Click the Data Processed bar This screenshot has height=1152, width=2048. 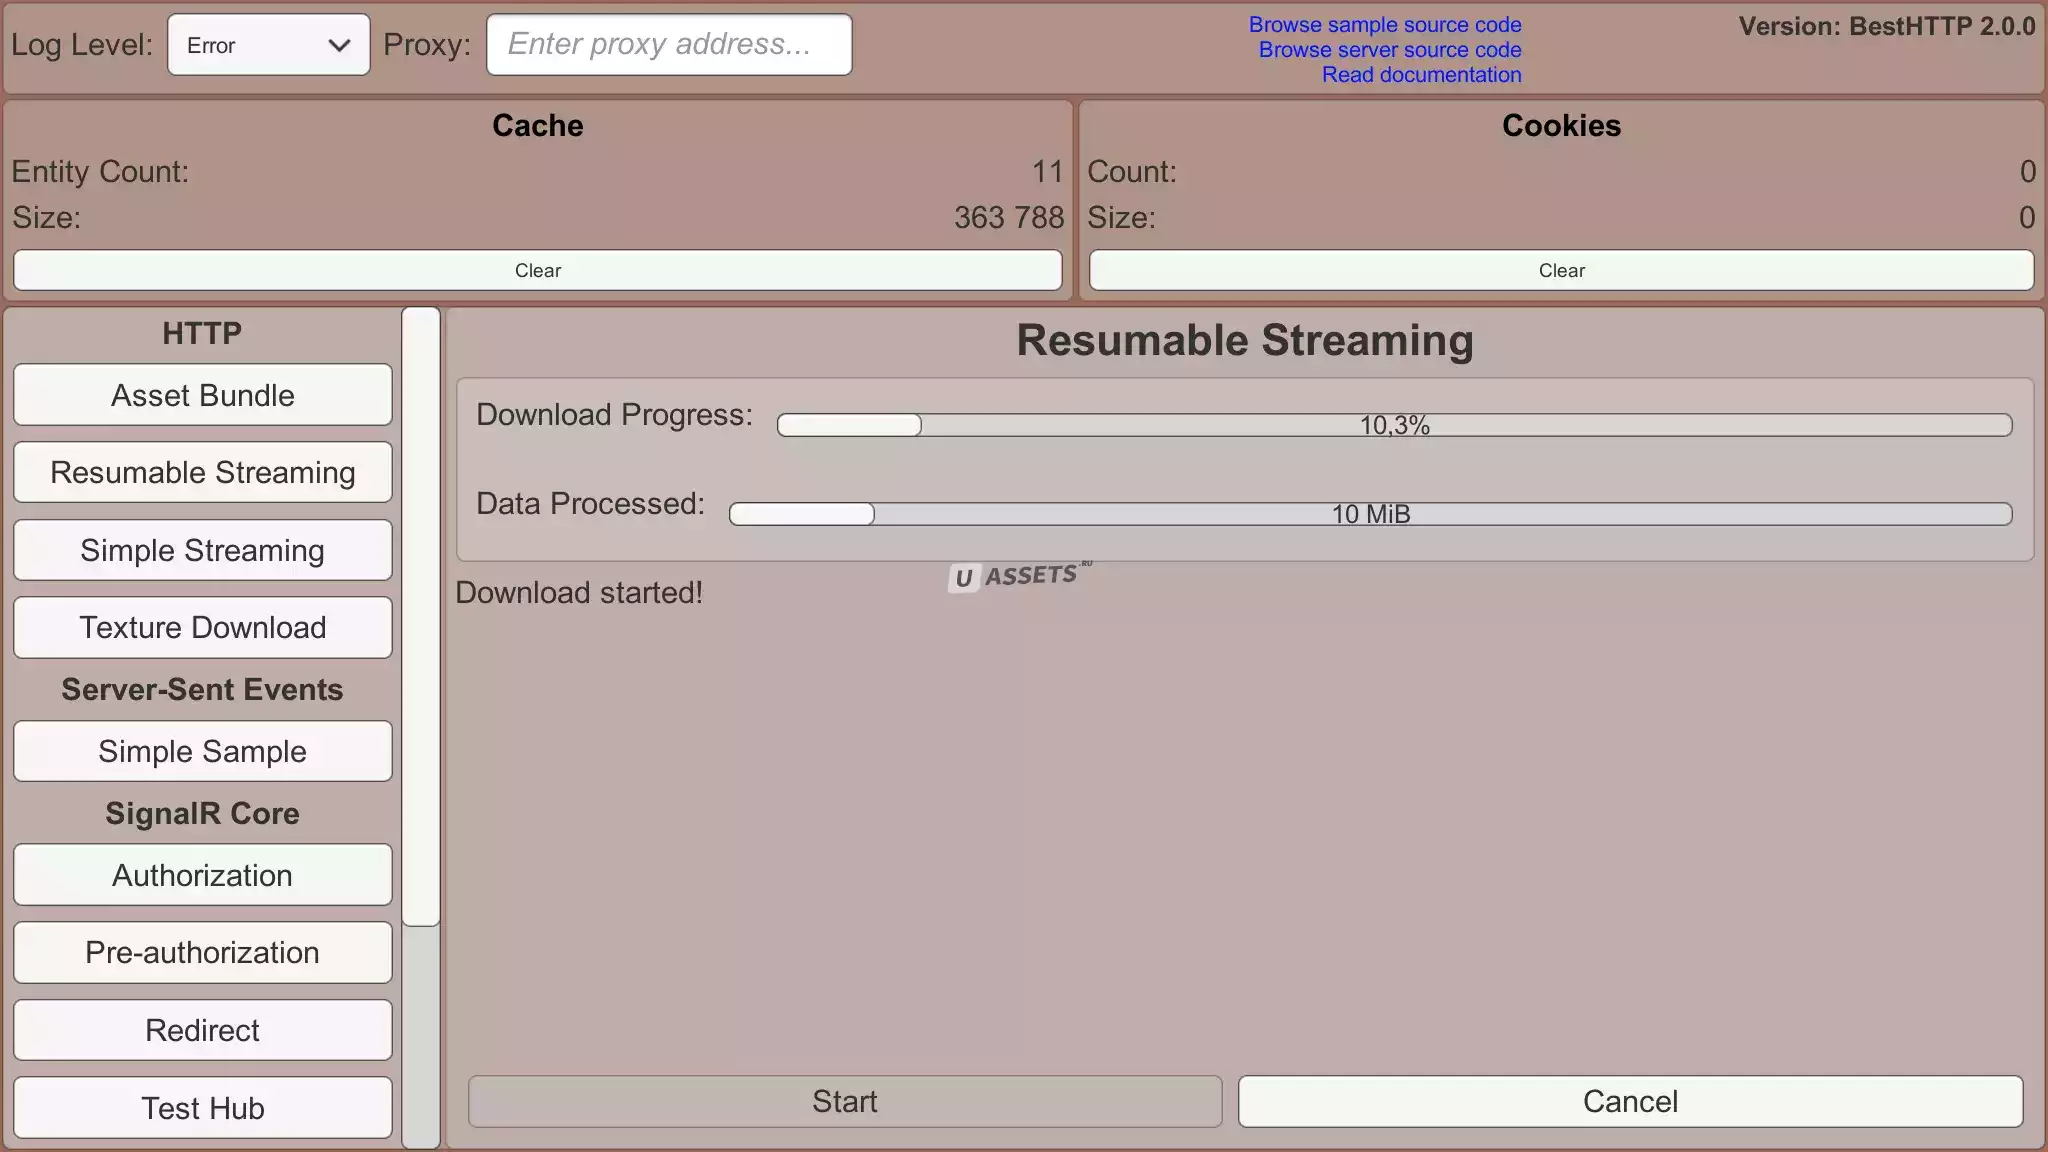[1370, 514]
